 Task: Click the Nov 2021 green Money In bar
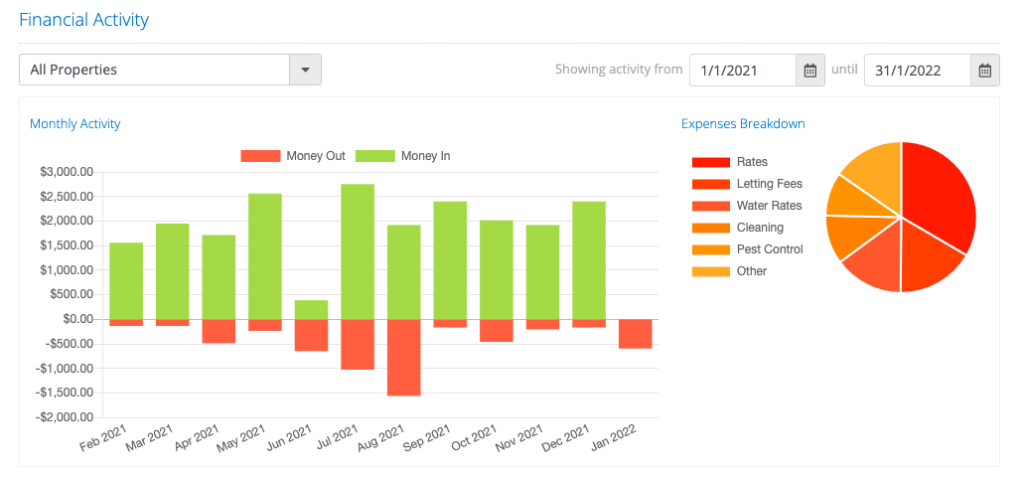[543, 272]
